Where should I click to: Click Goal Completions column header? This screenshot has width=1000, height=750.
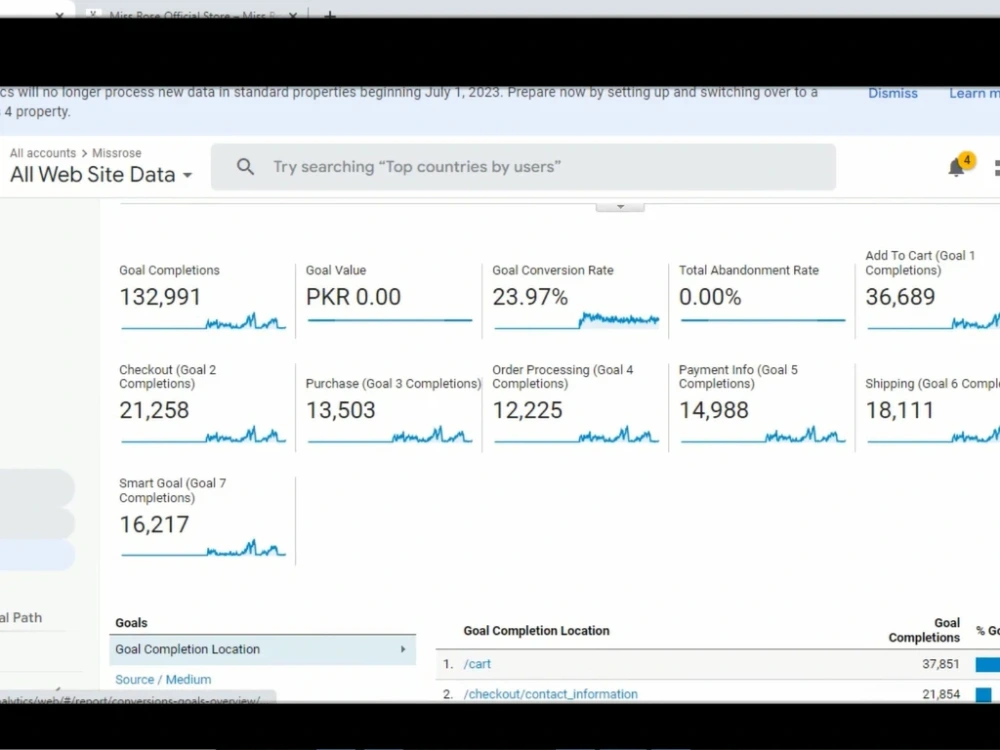point(924,630)
